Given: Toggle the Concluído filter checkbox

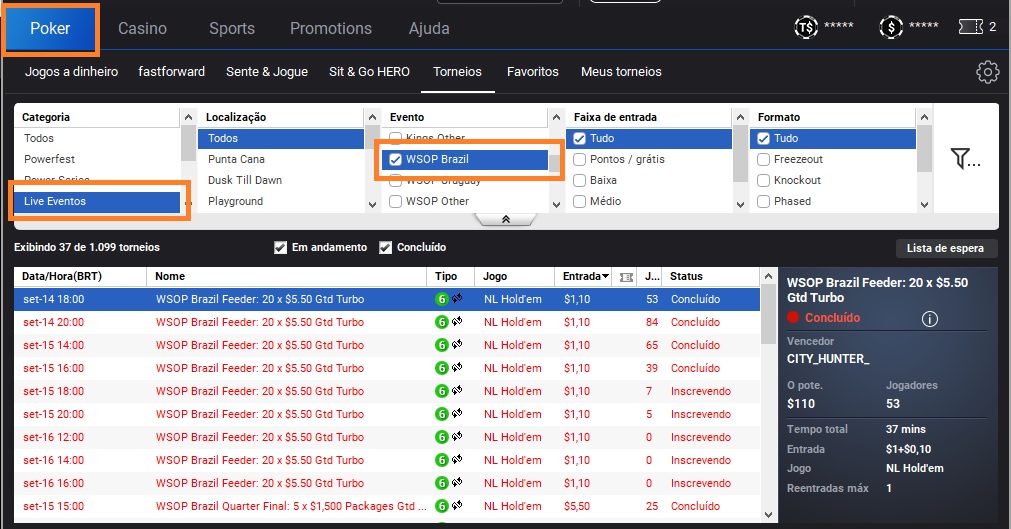Looking at the screenshot, I should [386, 248].
